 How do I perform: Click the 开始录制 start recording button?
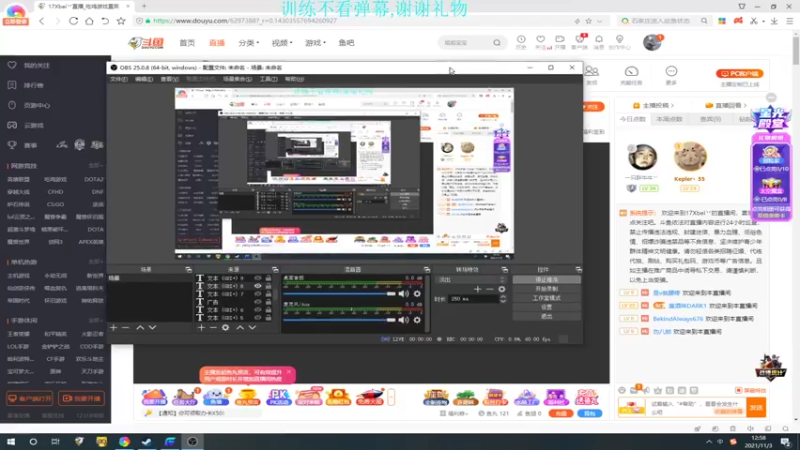(x=546, y=289)
